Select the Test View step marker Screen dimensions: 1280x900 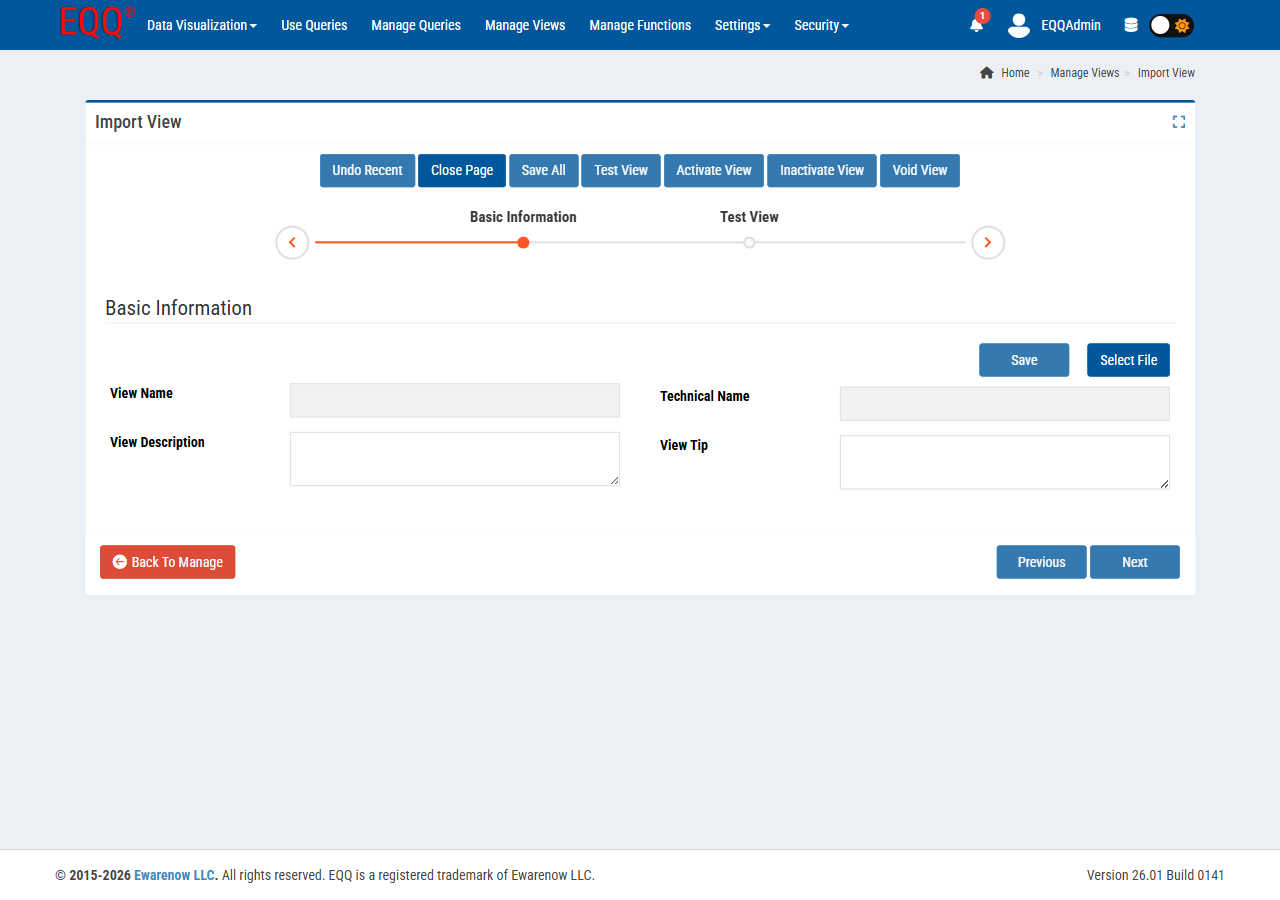(749, 242)
